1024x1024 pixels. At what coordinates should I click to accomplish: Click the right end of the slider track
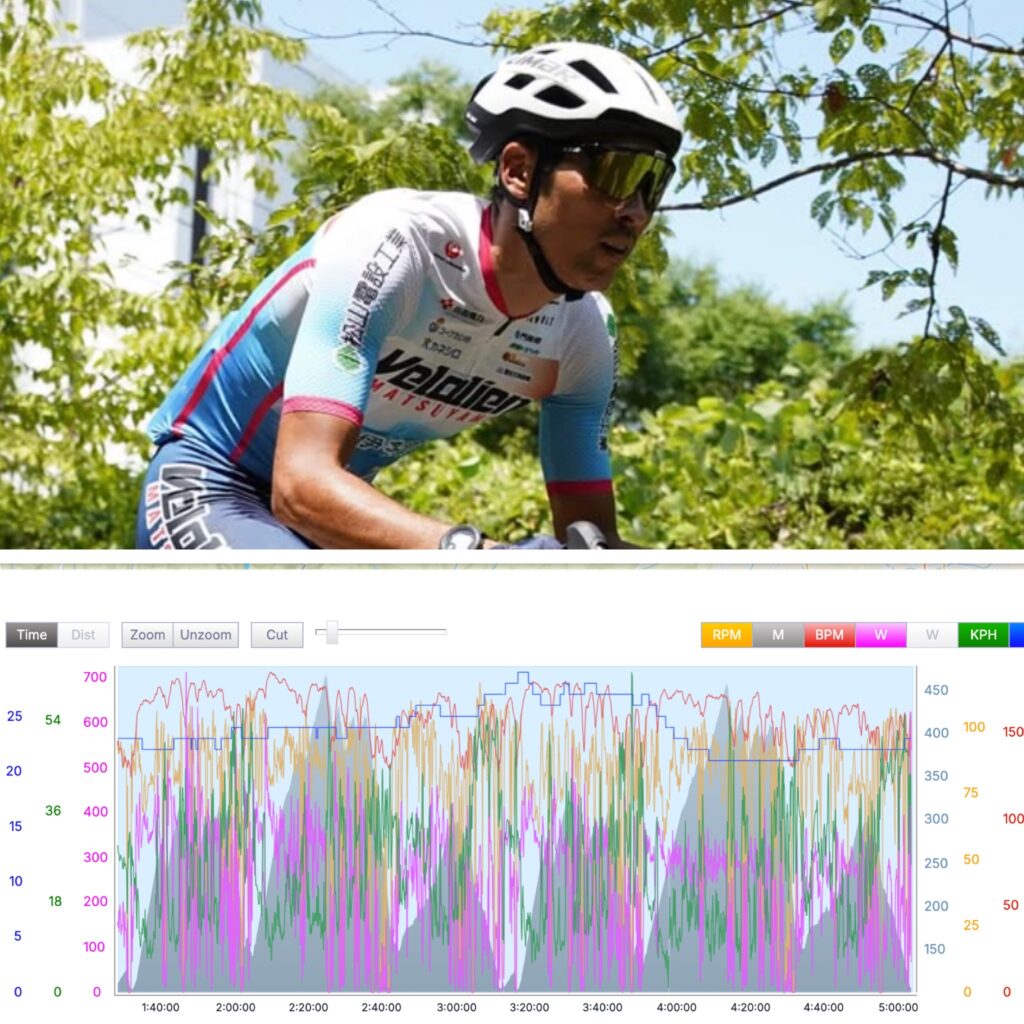coord(444,632)
